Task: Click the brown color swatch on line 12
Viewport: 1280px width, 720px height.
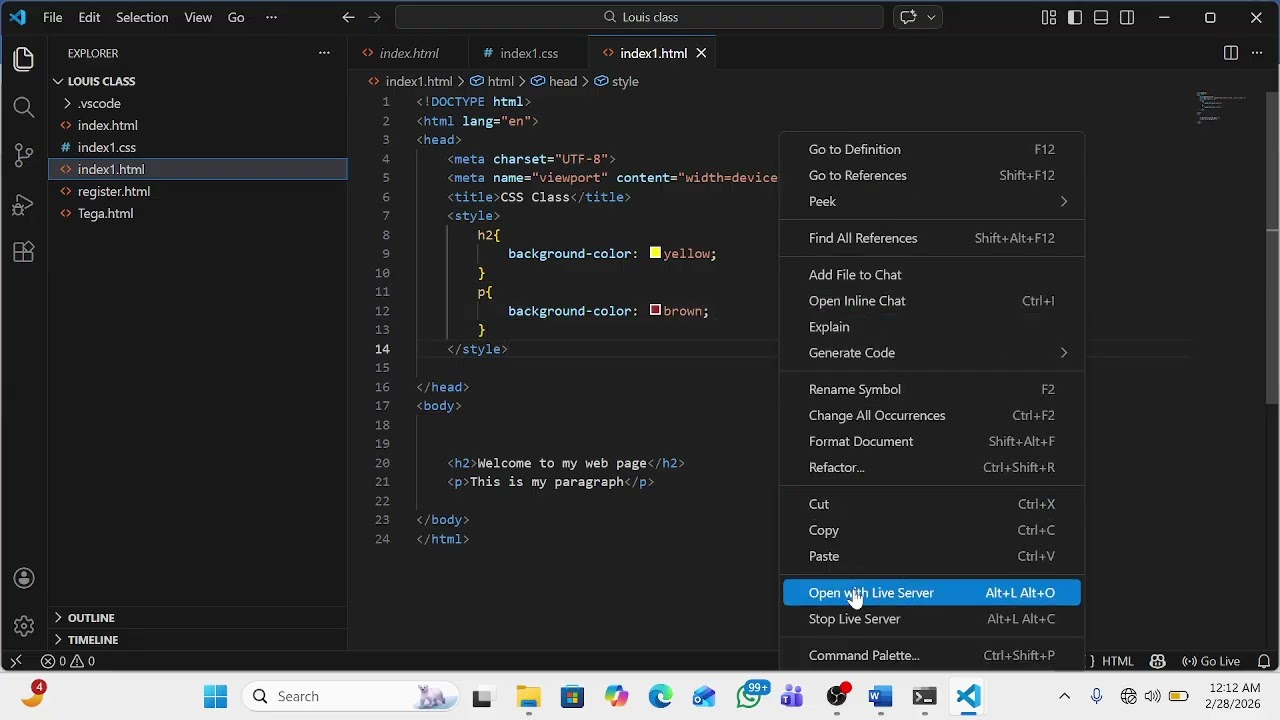Action: click(655, 310)
